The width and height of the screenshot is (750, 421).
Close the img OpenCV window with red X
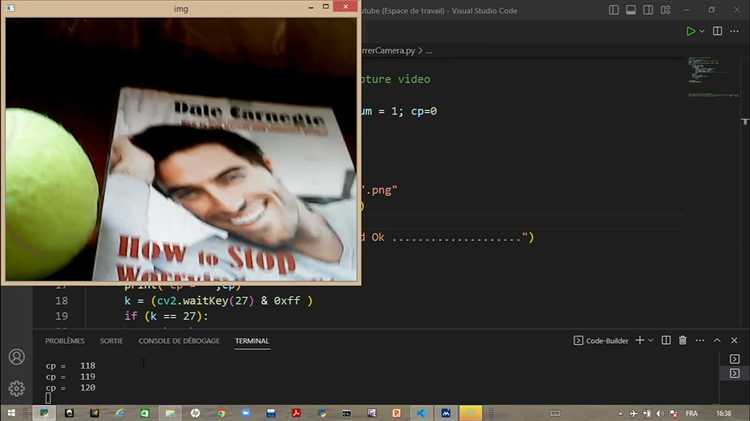click(x=345, y=6)
